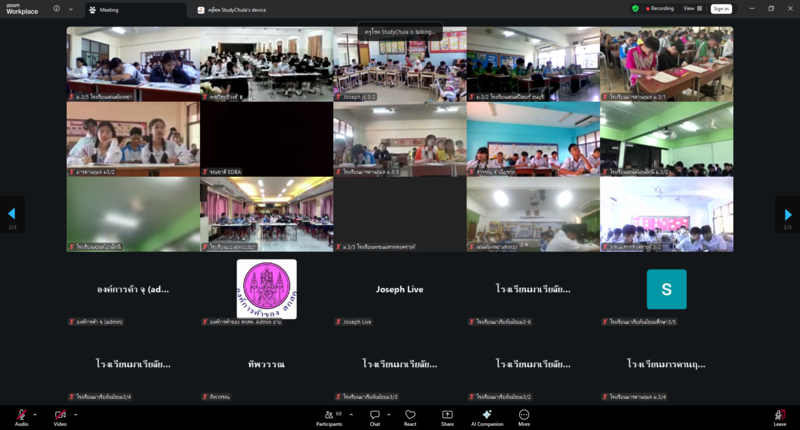Viewport: 800px width, 430px height.
Task: Minimize the Zoom window
Action: (752, 9)
